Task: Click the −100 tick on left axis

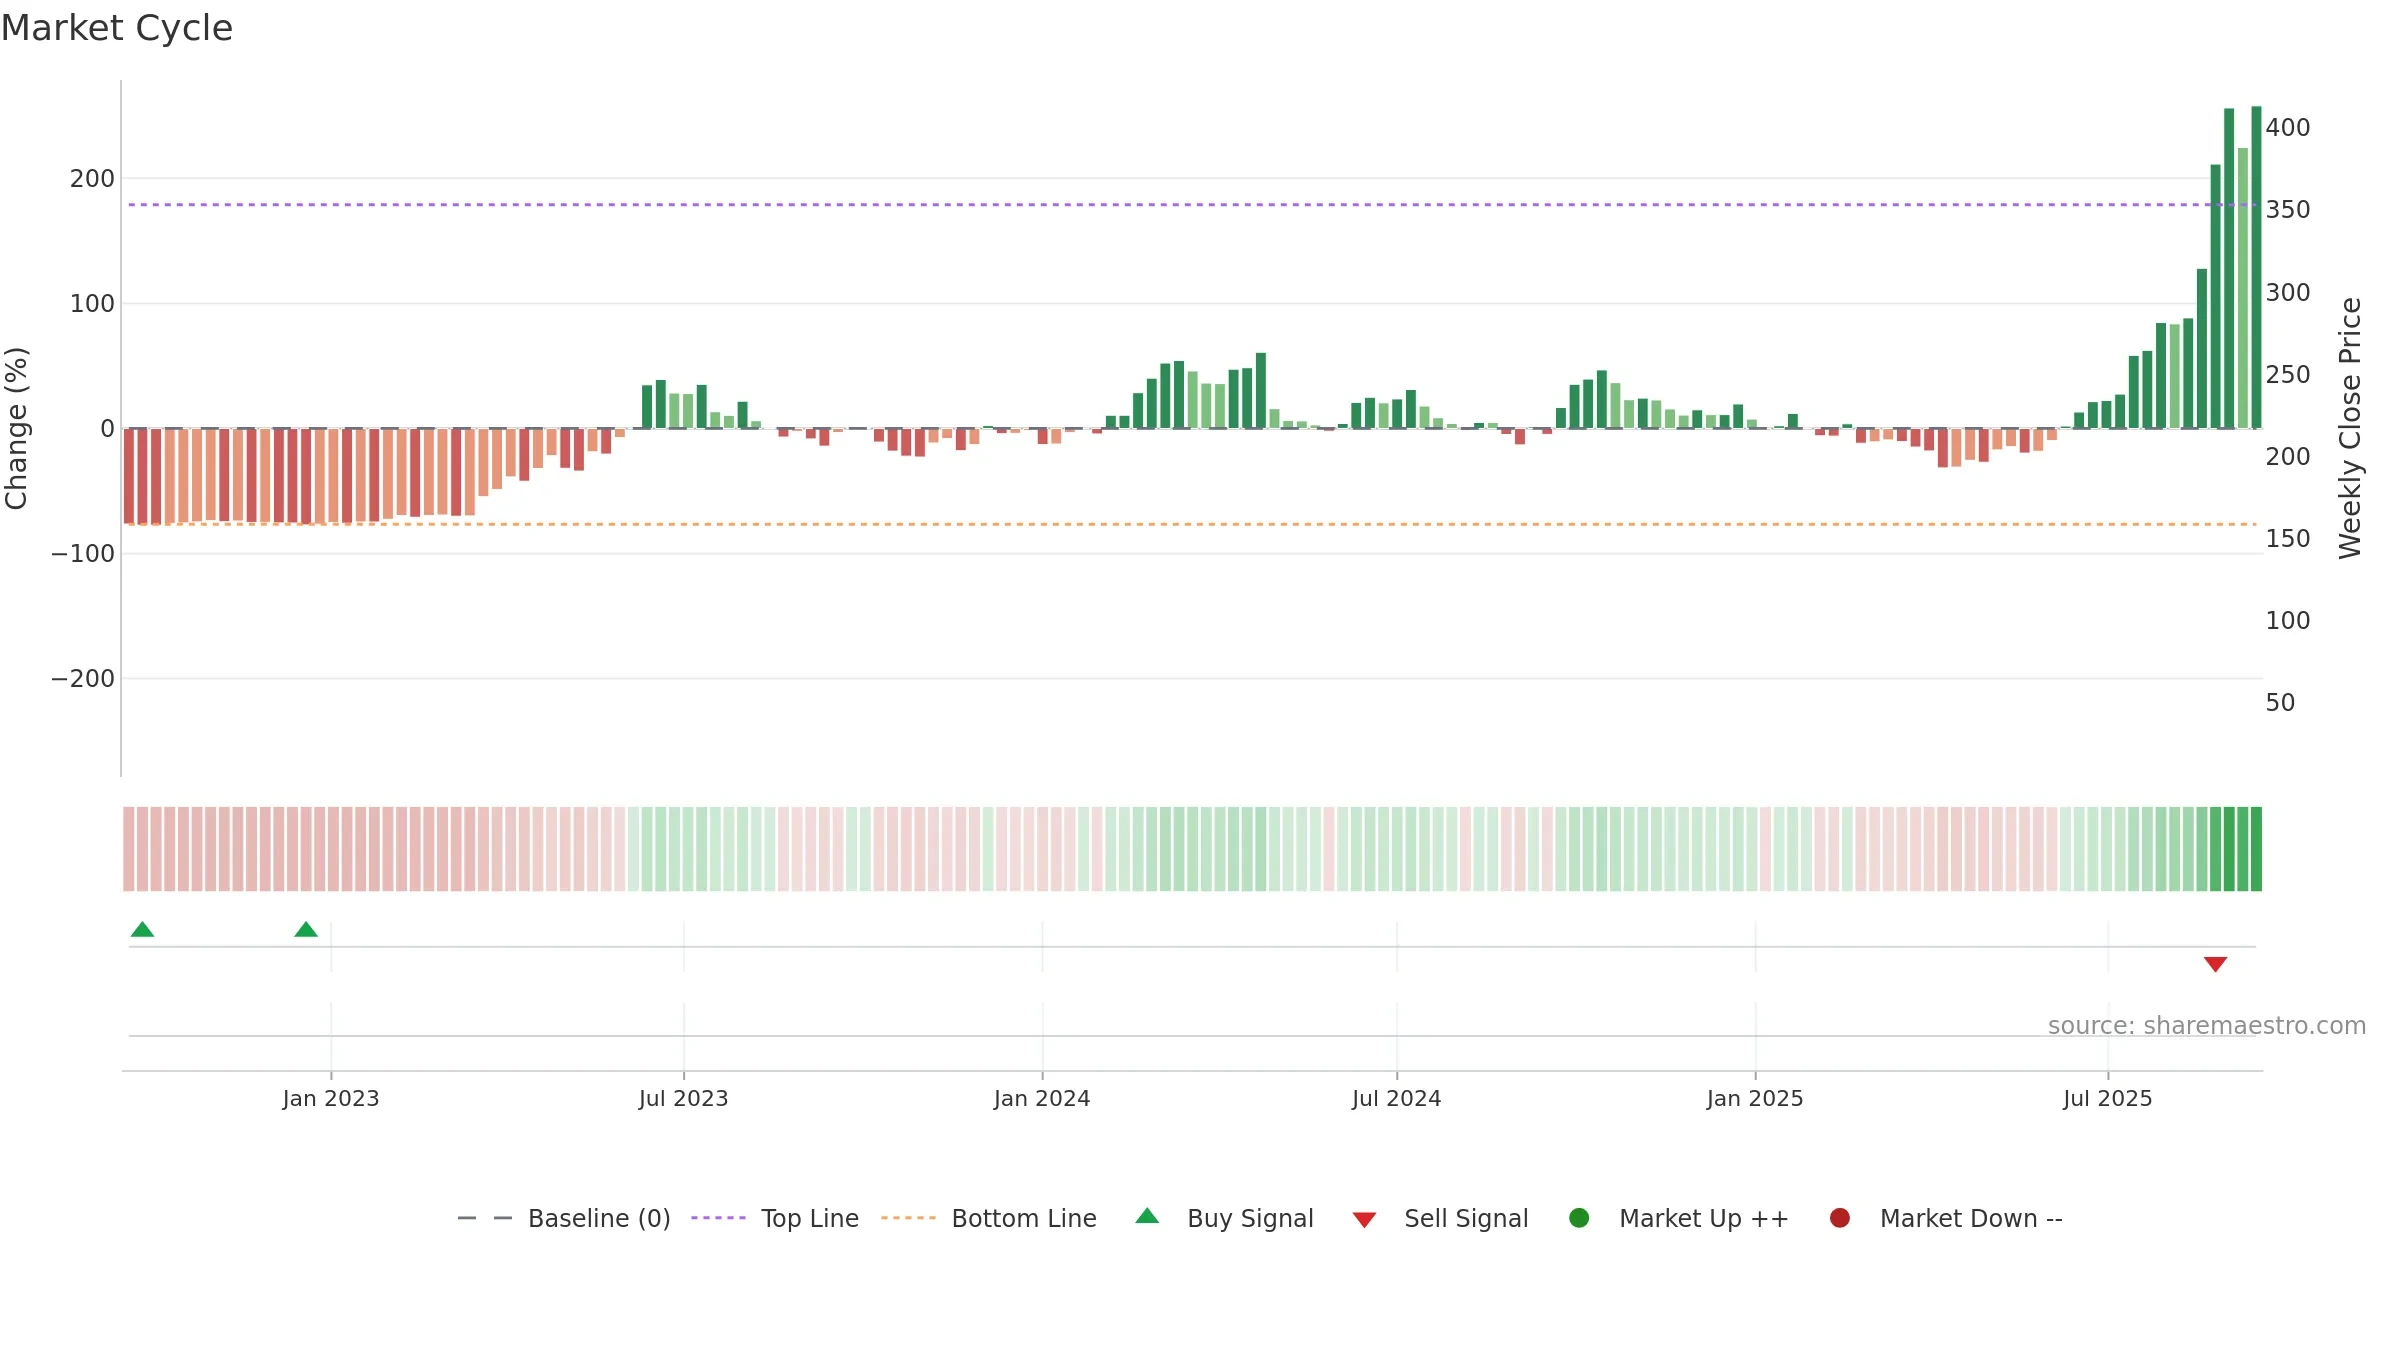Action: pos(83,554)
